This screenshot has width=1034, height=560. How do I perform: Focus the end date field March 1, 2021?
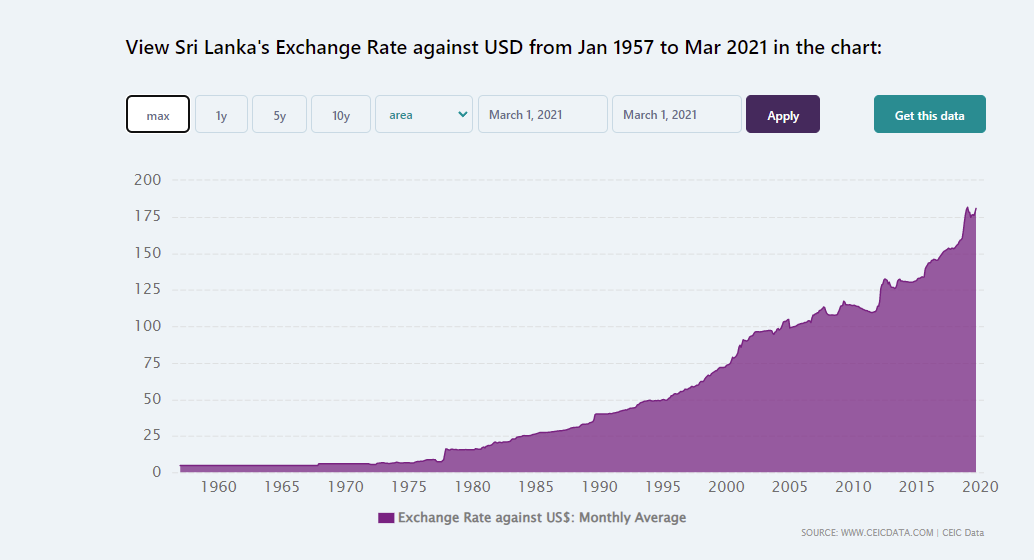tap(677, 114)
